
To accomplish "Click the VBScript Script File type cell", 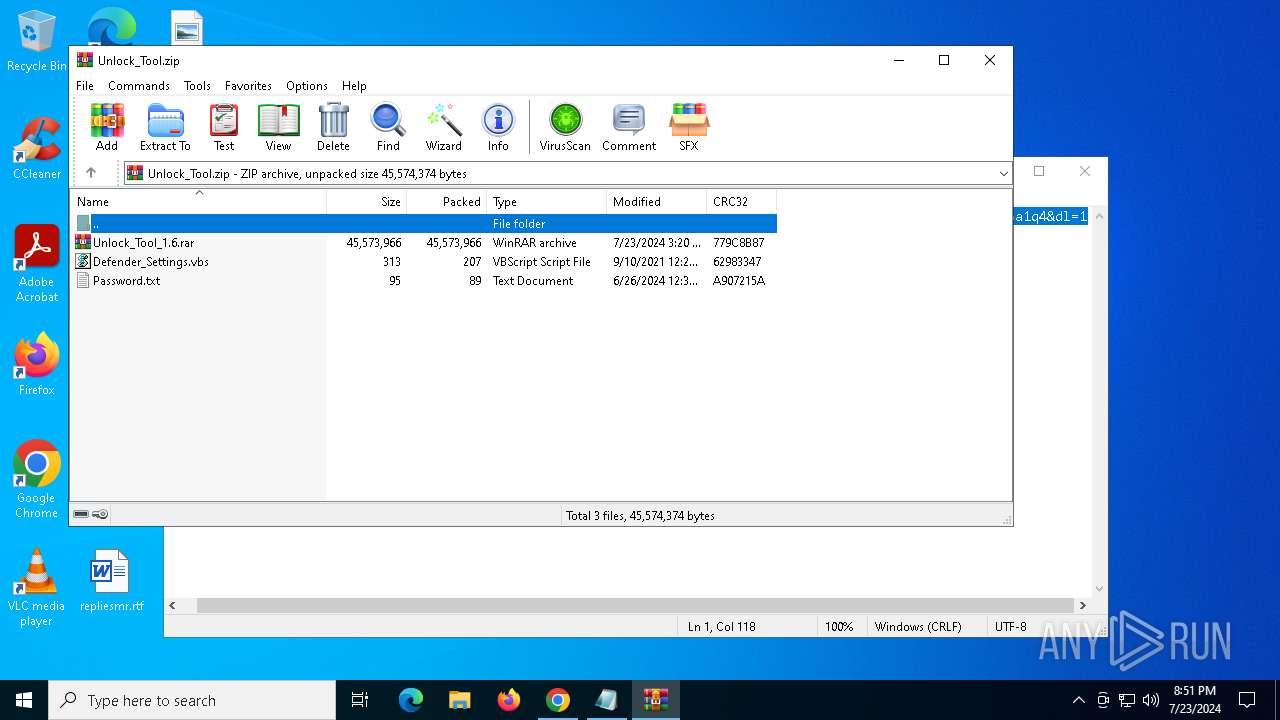I will 542,262.
